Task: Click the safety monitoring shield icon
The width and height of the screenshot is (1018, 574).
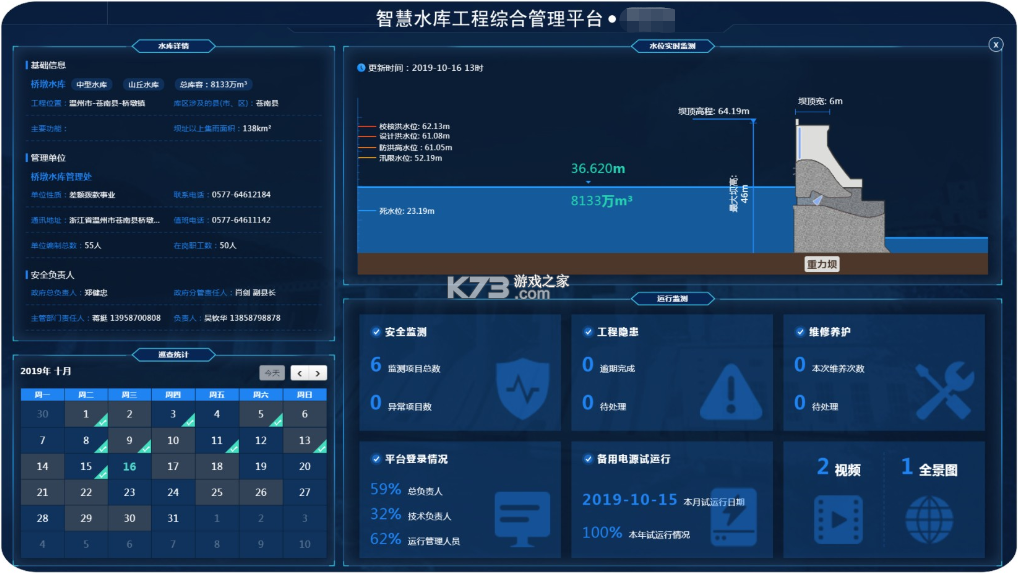Action: [x=523, y=389]
